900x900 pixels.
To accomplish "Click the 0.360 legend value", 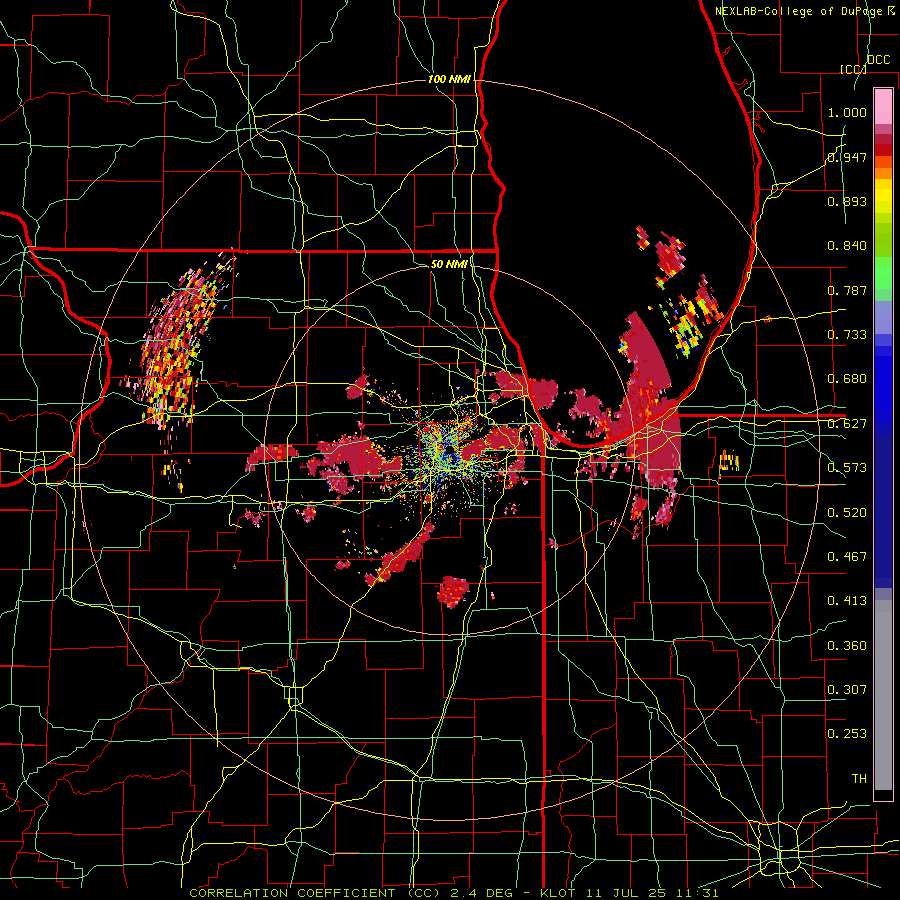I will [847, 645].
